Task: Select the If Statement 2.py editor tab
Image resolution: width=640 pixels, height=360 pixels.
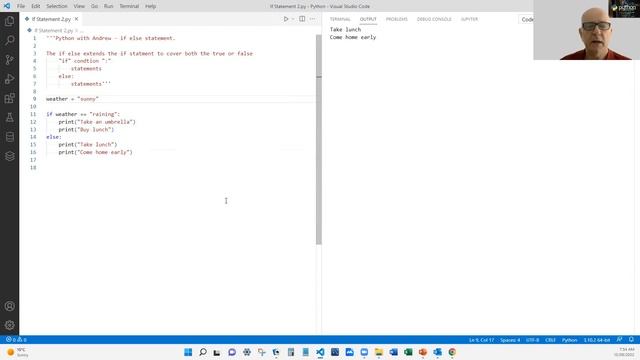Action: 51,19
